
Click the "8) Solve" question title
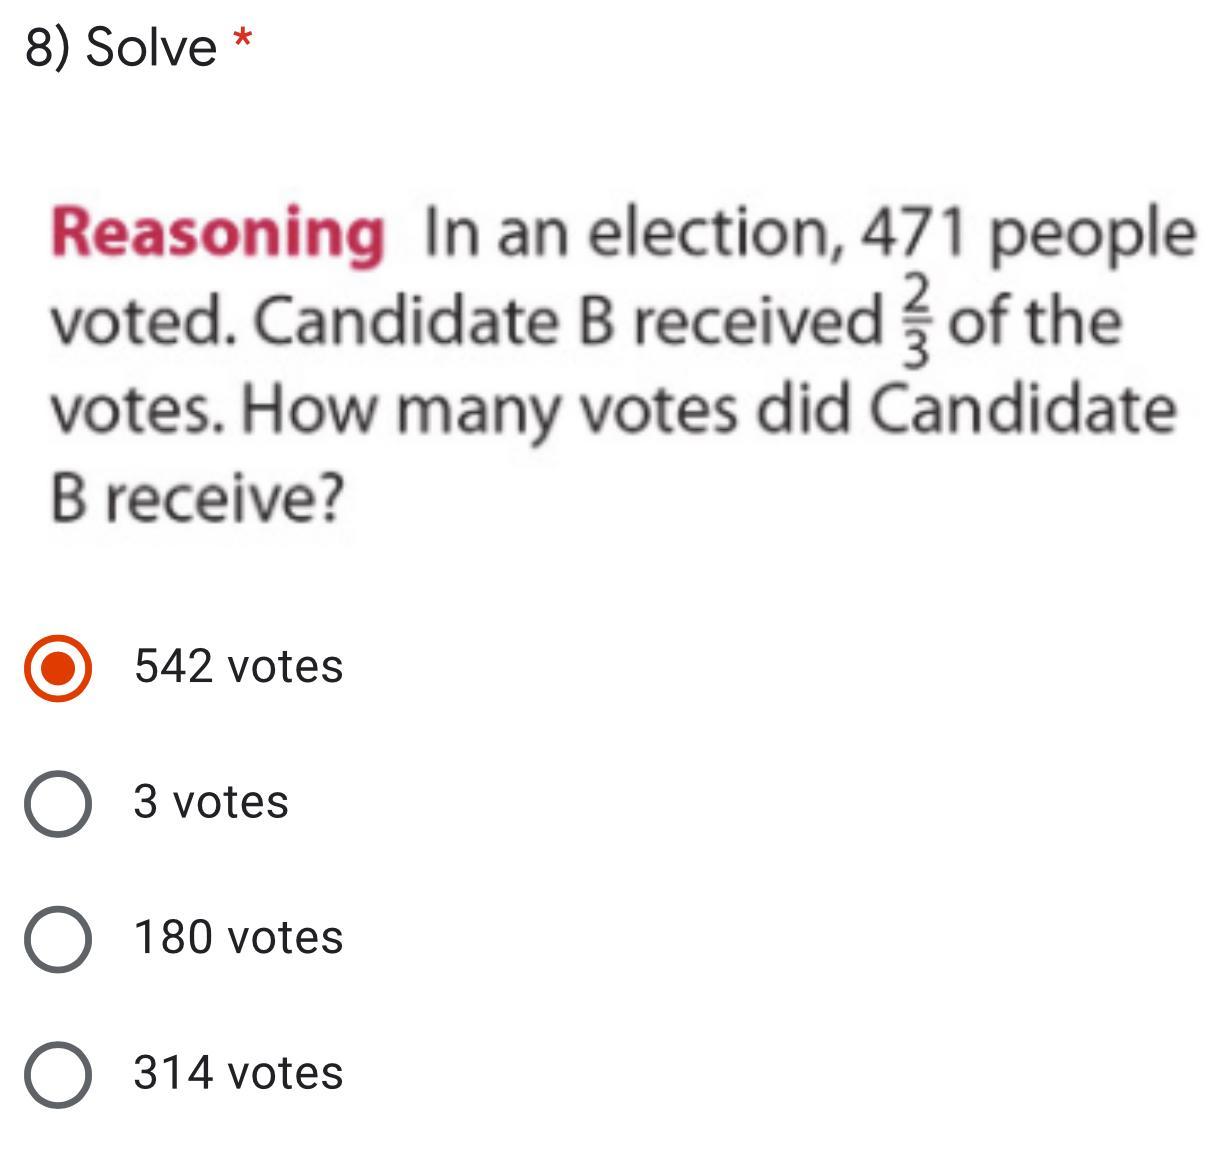tap(121, 47)
